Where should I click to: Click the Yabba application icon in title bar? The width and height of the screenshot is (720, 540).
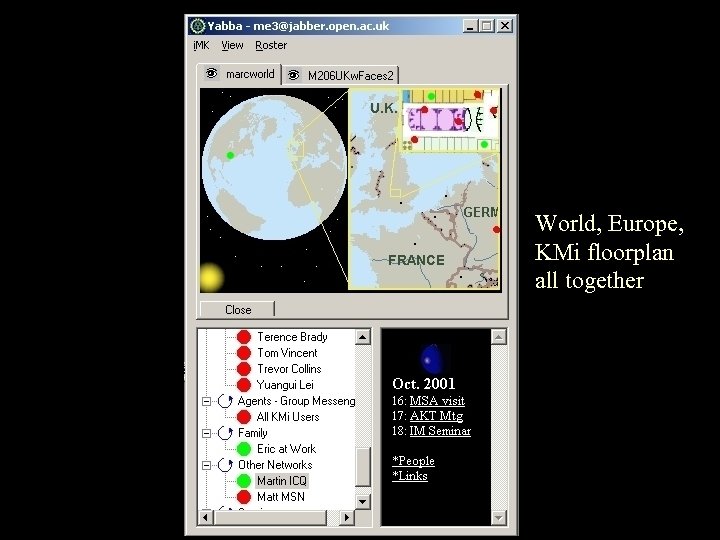(x=197, y=26)
